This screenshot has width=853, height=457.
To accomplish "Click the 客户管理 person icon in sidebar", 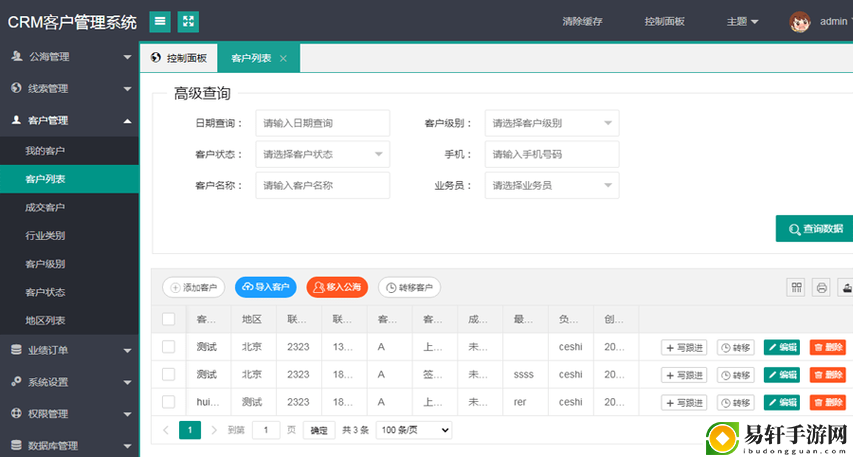I will click(x=16, y=120).
